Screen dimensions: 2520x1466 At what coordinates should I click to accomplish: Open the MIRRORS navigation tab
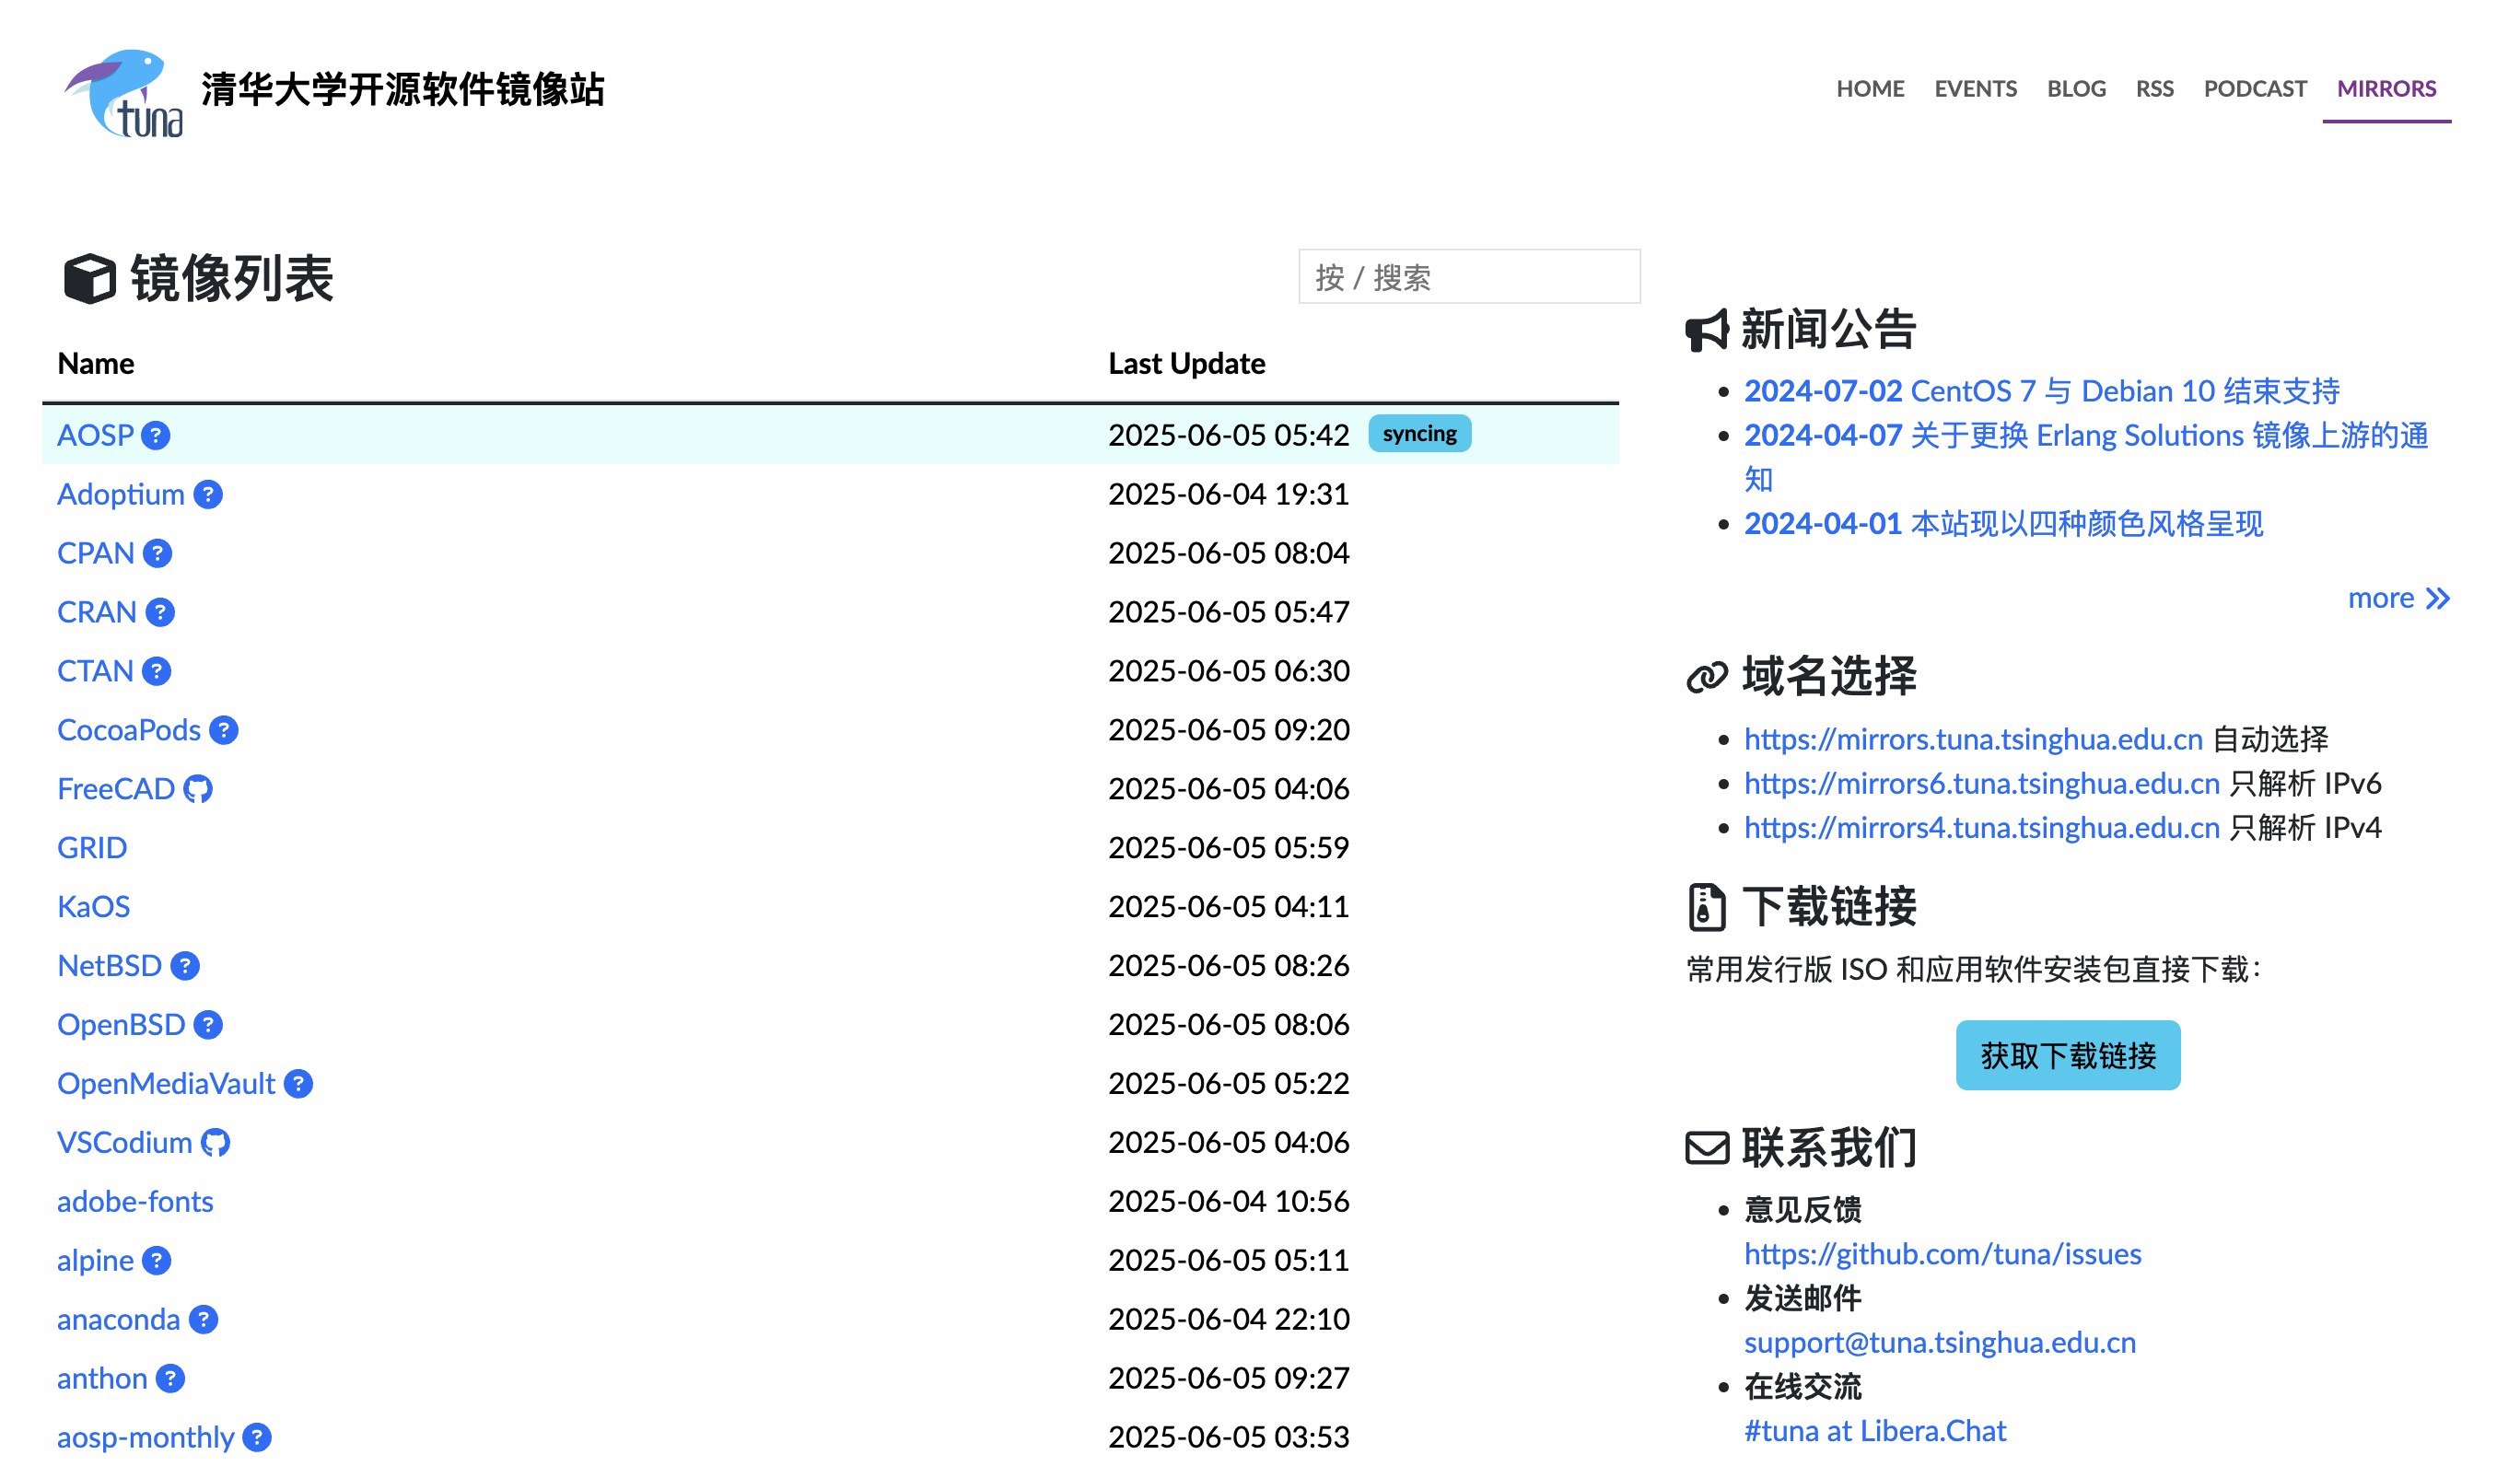(x=2386, y=89)
